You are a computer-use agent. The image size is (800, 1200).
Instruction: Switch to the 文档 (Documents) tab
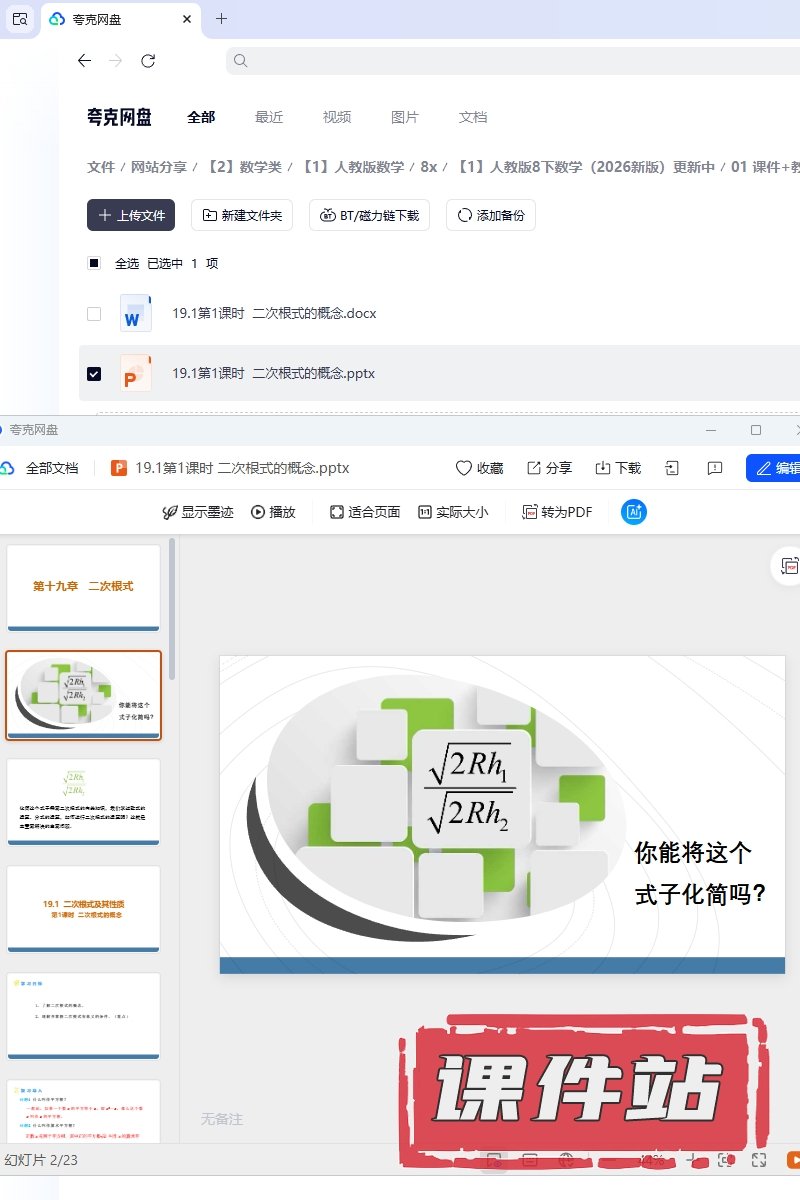click(x=473, y=117)
